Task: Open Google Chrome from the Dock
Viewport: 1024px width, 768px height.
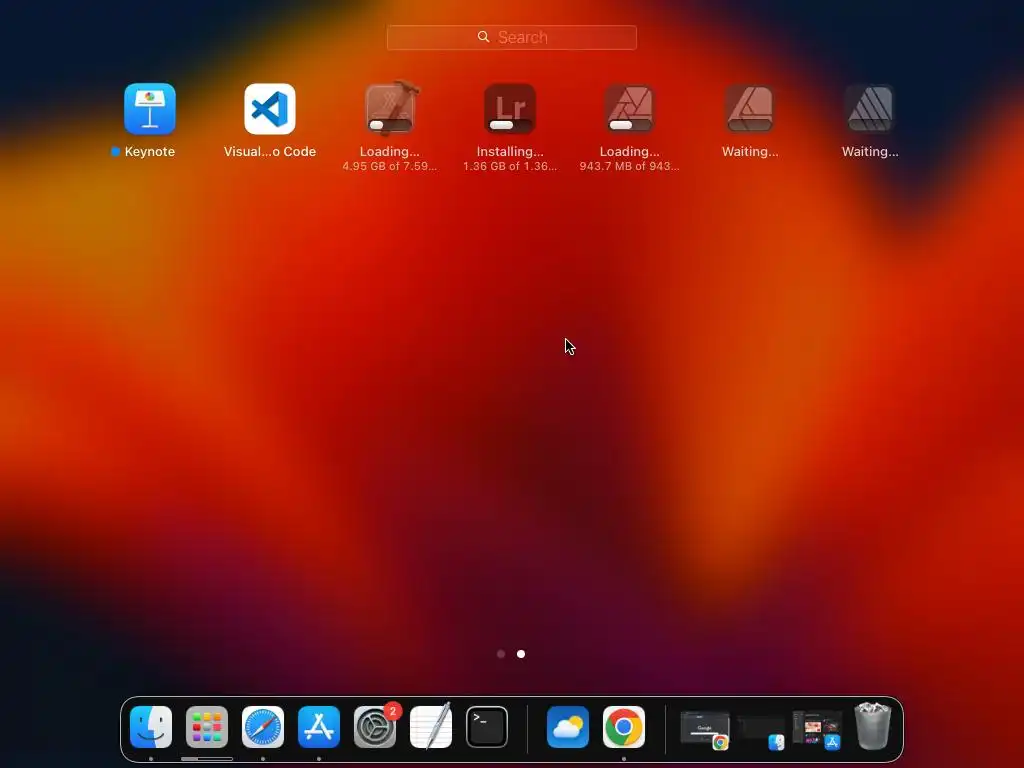Action: tap(624, 727)
